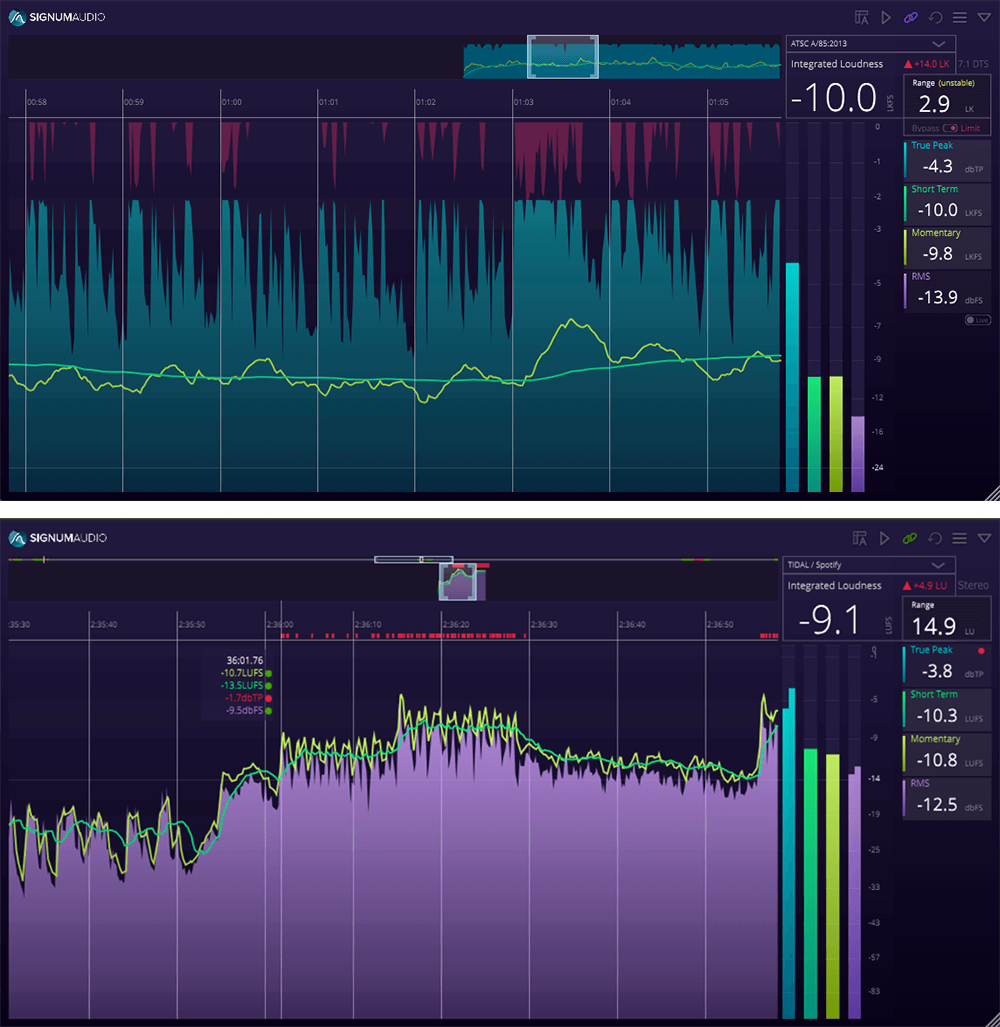Click the 01:03 marker on top timeline
Screen dimensions: 1000x1027
[x=524, y=102]
